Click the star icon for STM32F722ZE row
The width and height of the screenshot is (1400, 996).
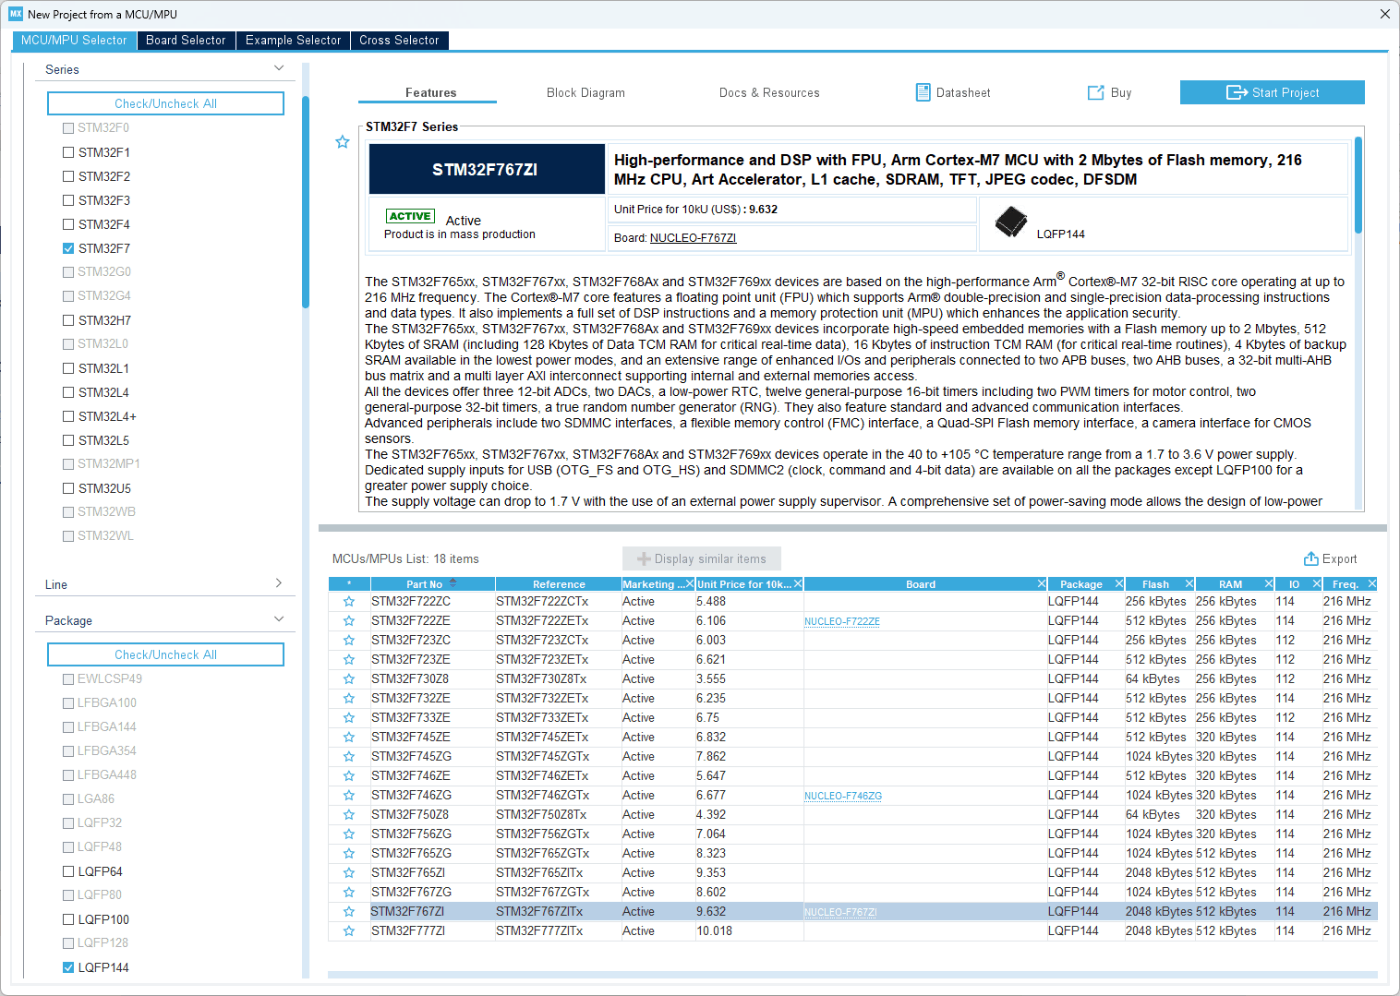coord(349,621)
